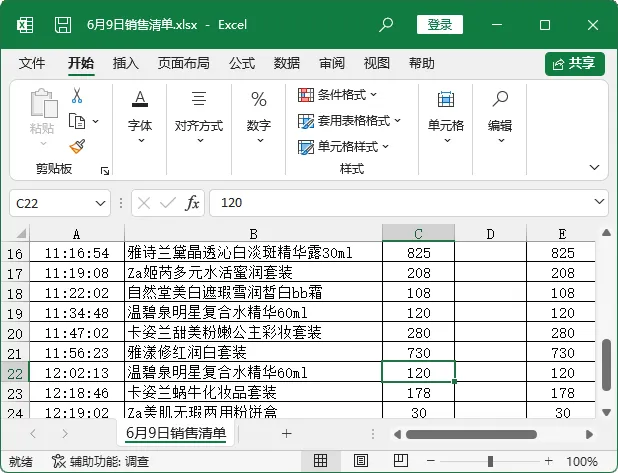Select row 19 header
Screen dimensions: 618x473
(x=15, y=313)
